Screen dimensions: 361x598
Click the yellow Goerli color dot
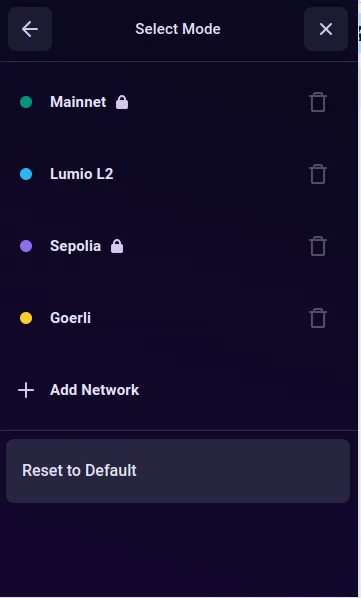click(26, 318)
